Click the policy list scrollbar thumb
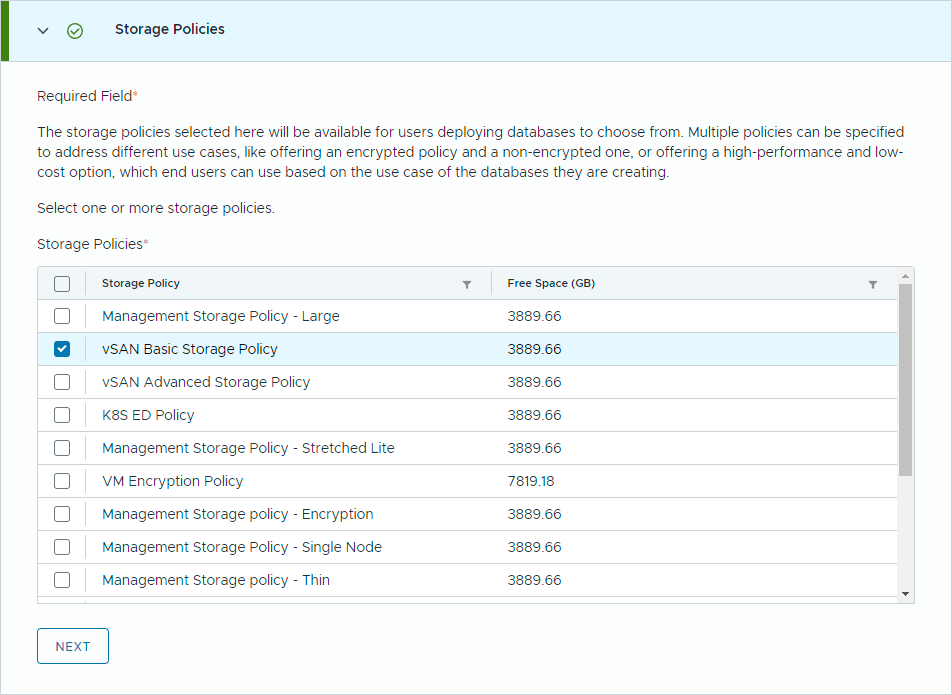952x695 pixels. 905,380
